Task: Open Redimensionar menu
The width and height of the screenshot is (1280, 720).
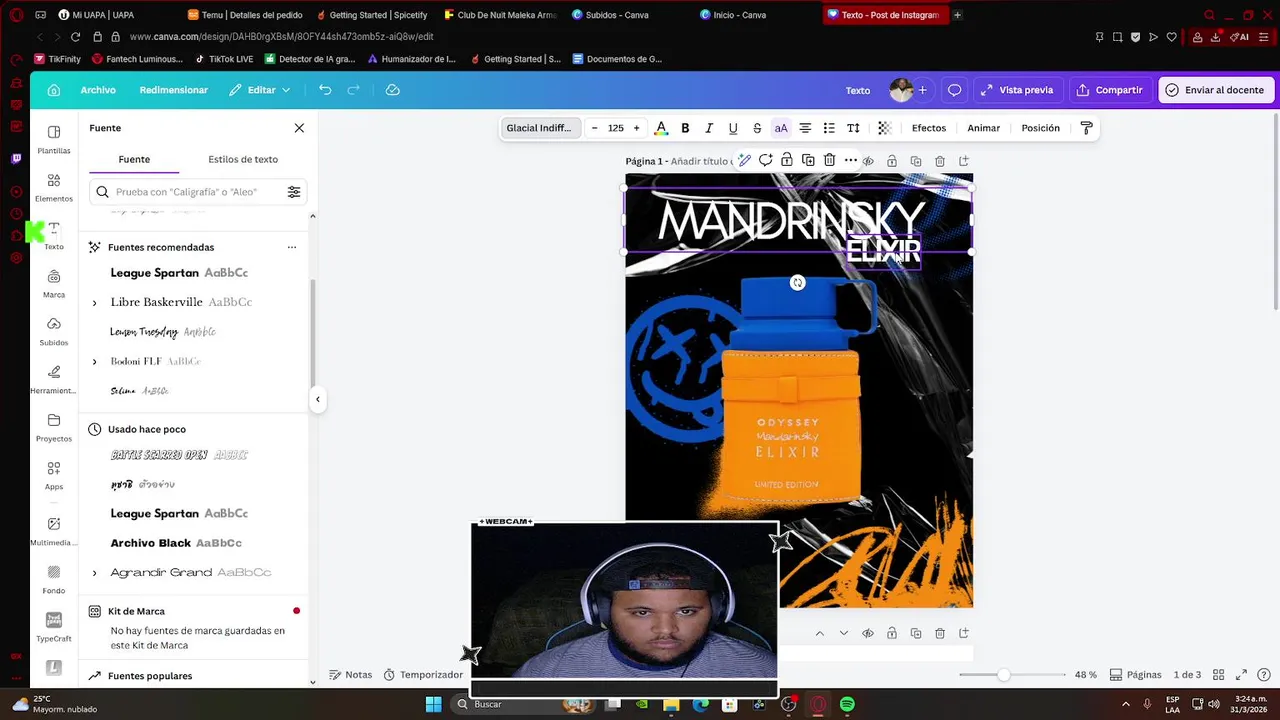Action: click(174, 90)
